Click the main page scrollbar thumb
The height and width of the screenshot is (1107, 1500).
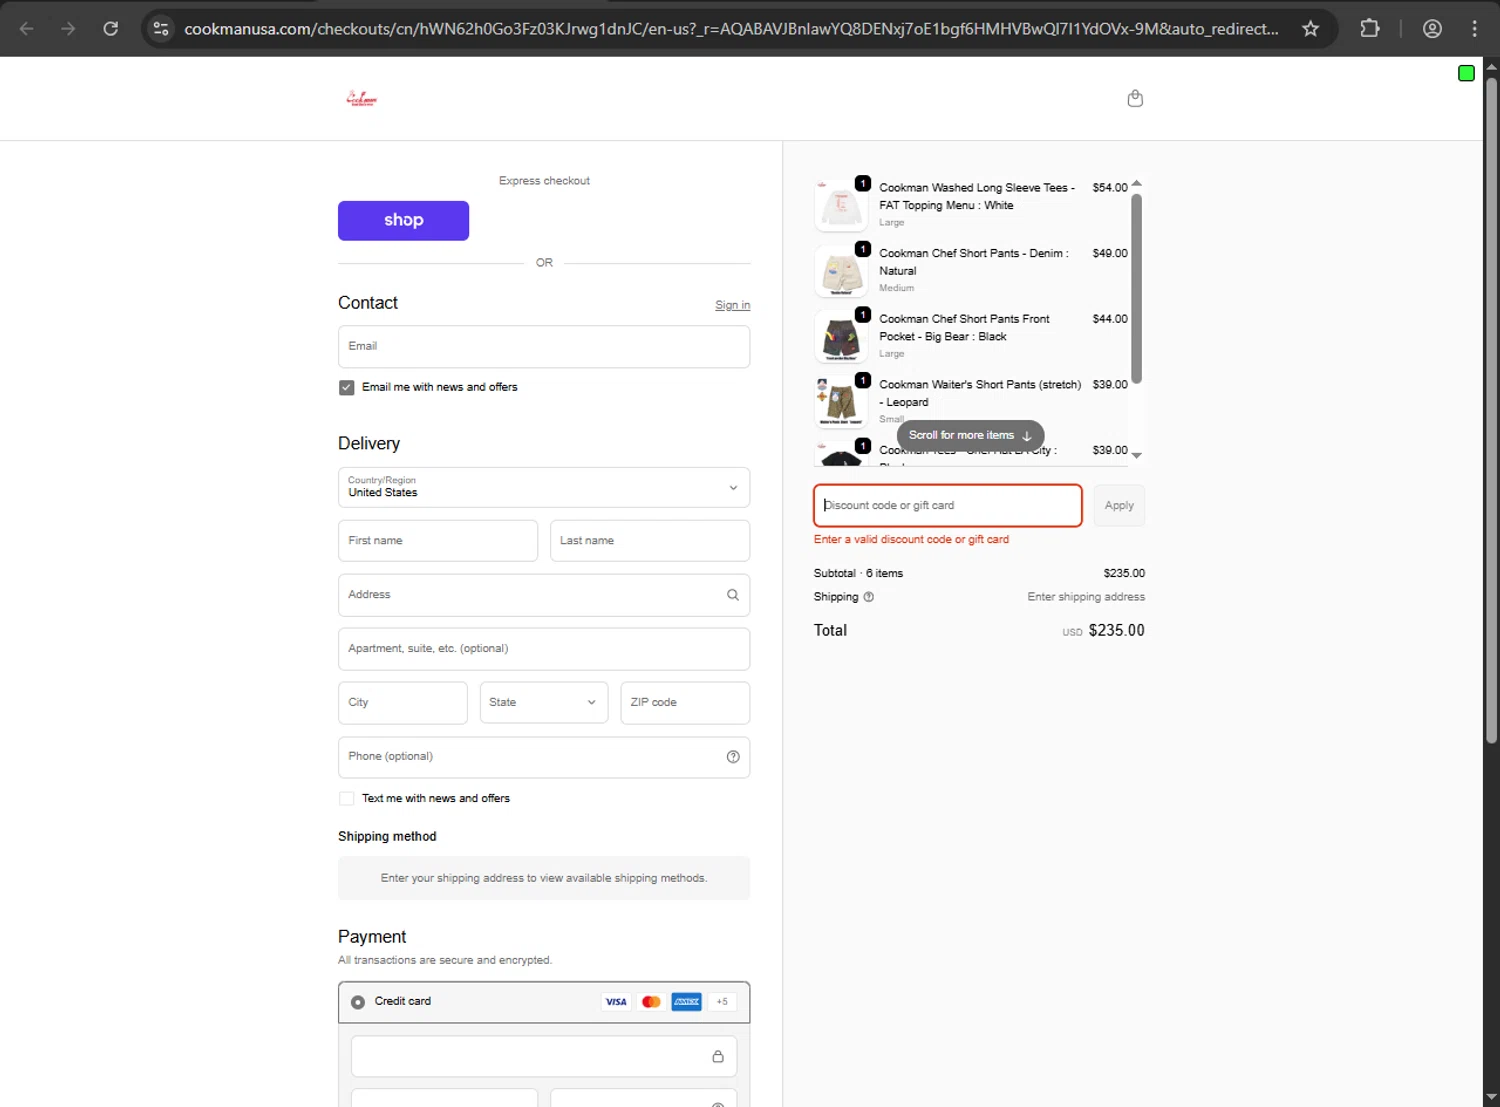coord(1491,410)
